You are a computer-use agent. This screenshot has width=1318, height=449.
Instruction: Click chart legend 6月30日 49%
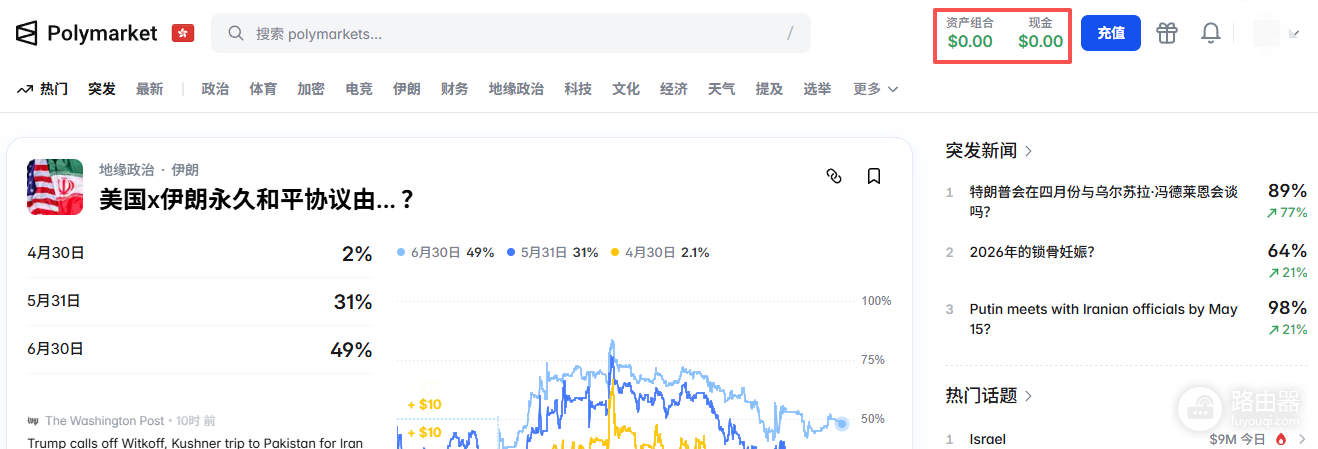pyautogui.click(x=446, y=253)
